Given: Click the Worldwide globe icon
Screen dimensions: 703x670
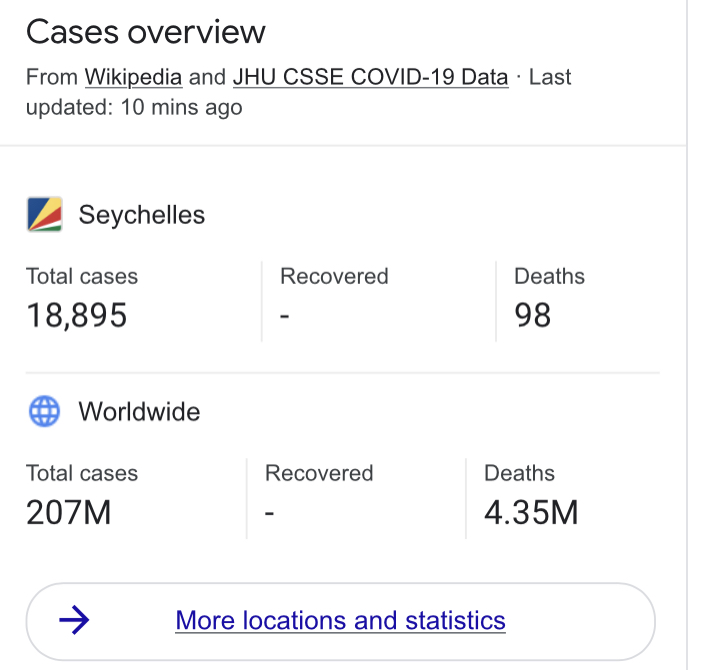Looking at the screenshot, I should 45,411.
